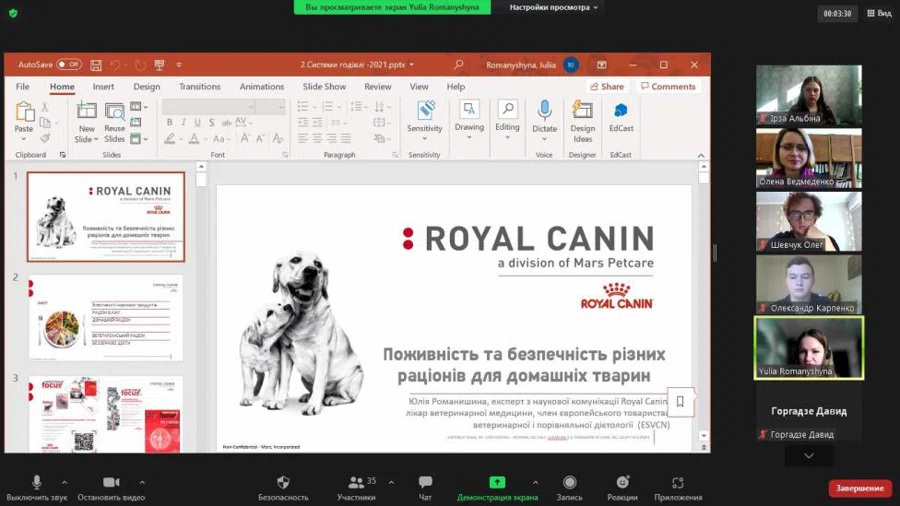Collapse the ribbon with the up chevron
Viewport: 900px width, 506px height.
(x=701, y=155)
